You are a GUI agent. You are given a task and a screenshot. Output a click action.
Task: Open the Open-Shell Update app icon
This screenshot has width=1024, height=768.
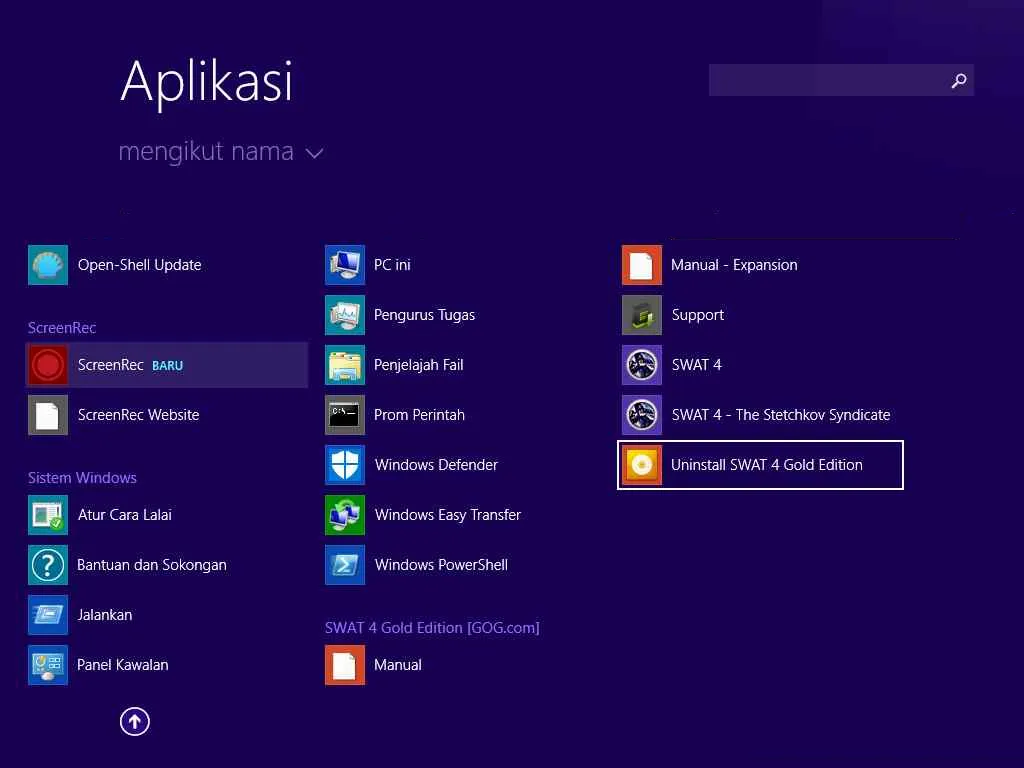[48, 264]
